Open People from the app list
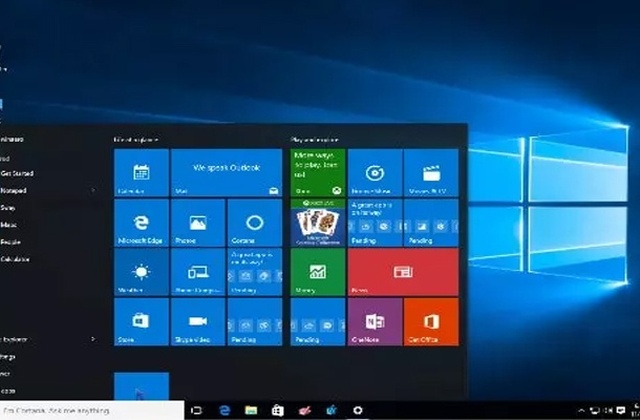 tap(11, 242)
